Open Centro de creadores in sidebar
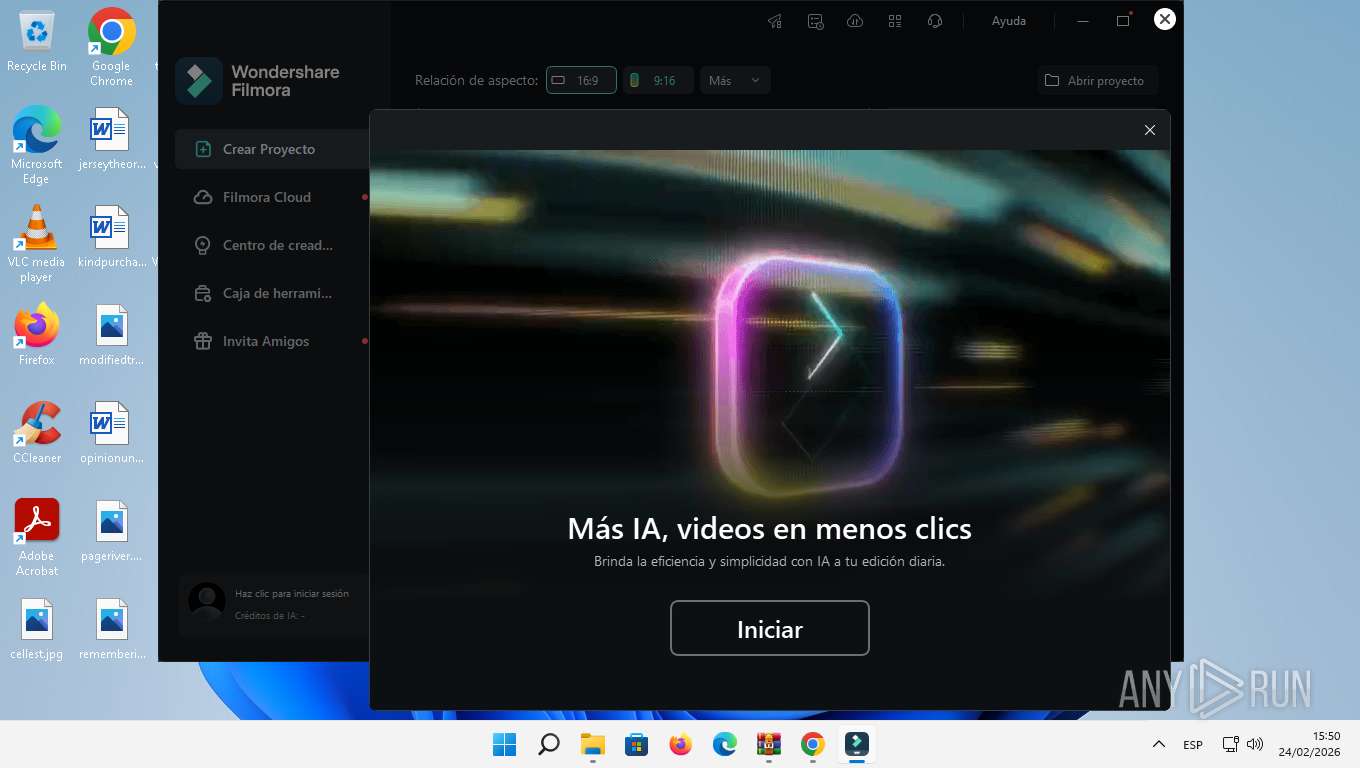The width and height of the screenshot is (1360, 768). (272, 245)
